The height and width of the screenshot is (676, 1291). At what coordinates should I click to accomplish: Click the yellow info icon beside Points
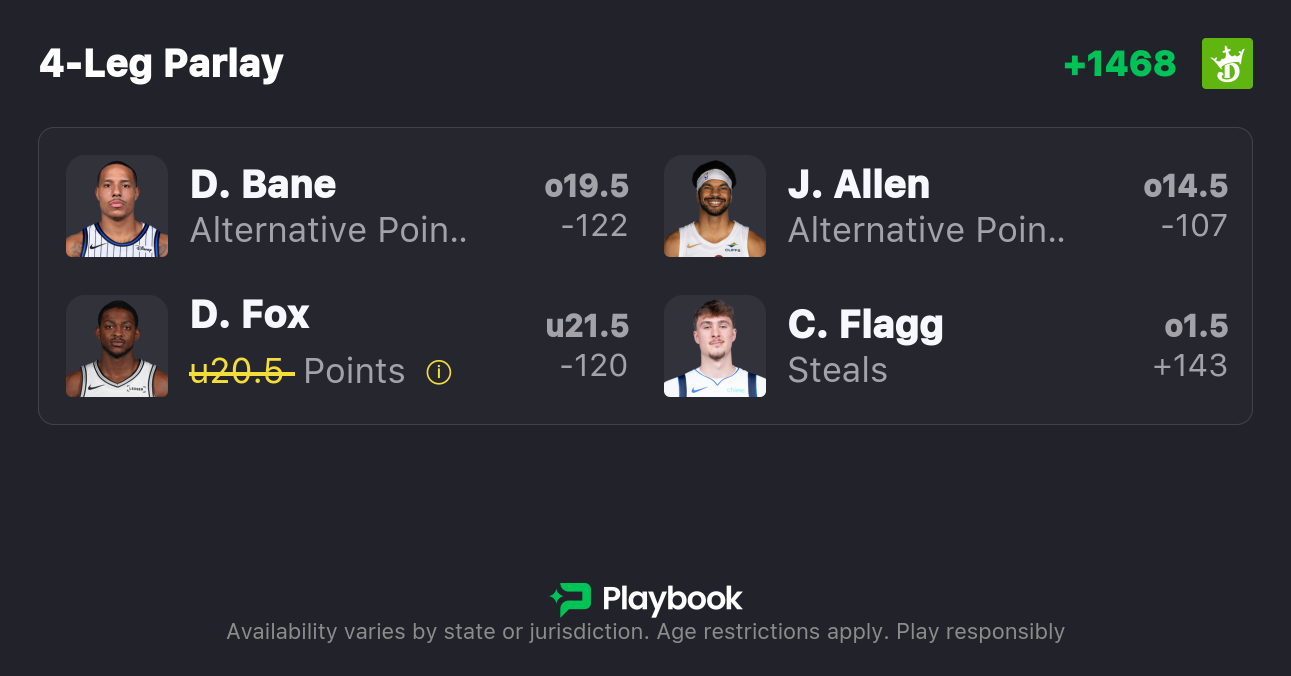pyautogui.click(x=439, y=372)
